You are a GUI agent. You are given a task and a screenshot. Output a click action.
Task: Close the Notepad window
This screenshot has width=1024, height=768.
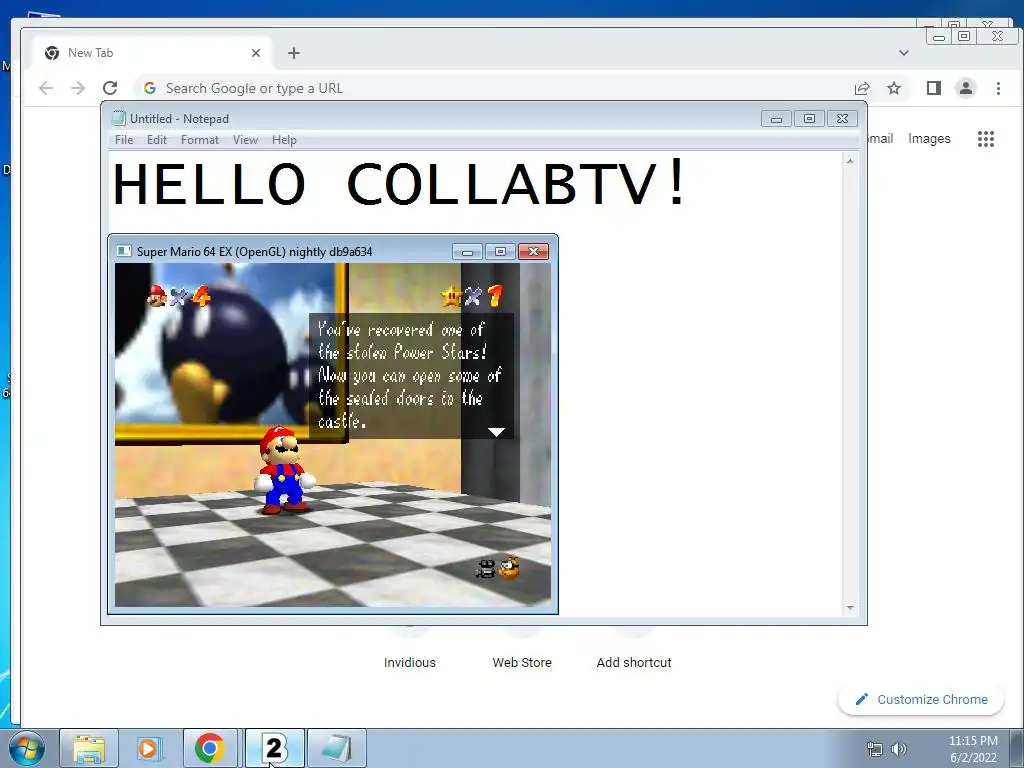(842, 119)
